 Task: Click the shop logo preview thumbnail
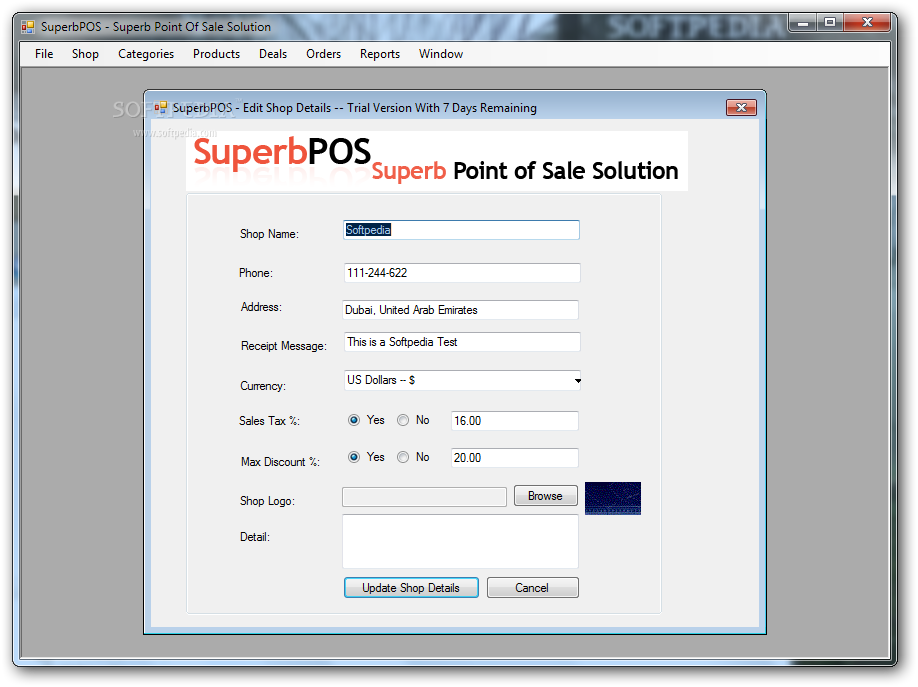pyautogui.click(x=613, y=498)
